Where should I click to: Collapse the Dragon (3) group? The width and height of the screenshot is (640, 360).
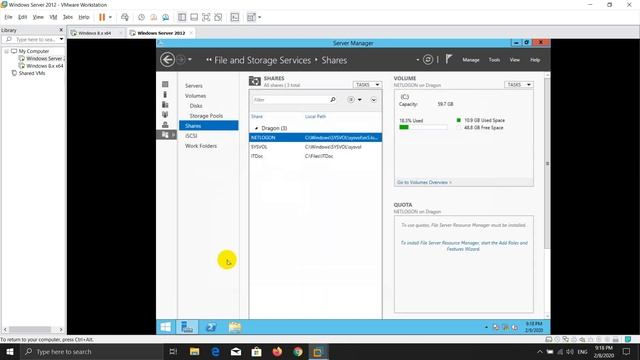pyautogui.click(x=256, y=128)
